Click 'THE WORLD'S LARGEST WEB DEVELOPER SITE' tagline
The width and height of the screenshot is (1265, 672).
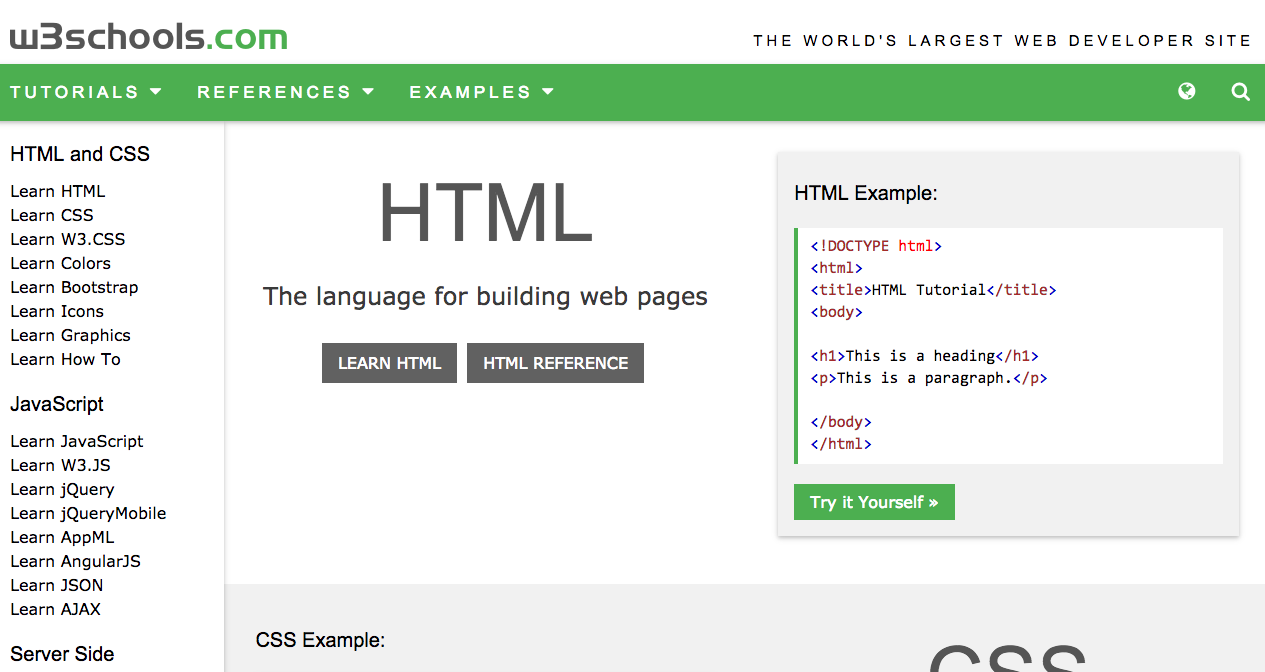coord(1002,41)
